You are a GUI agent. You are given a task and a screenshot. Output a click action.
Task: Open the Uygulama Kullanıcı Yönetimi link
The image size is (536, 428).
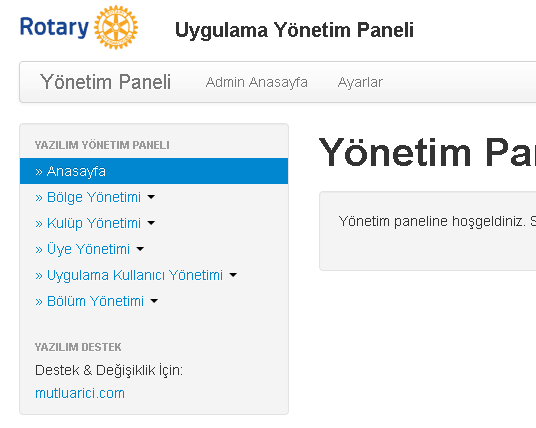(x=129, y=275)
